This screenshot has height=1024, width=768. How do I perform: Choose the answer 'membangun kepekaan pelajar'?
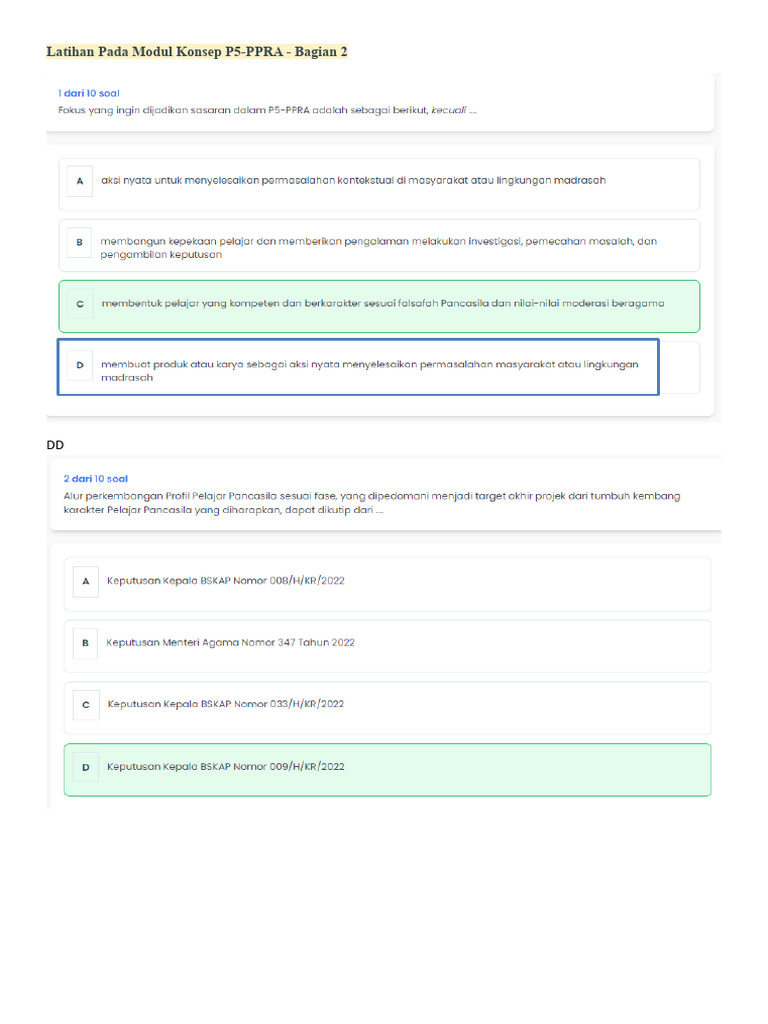coord(378,248)
